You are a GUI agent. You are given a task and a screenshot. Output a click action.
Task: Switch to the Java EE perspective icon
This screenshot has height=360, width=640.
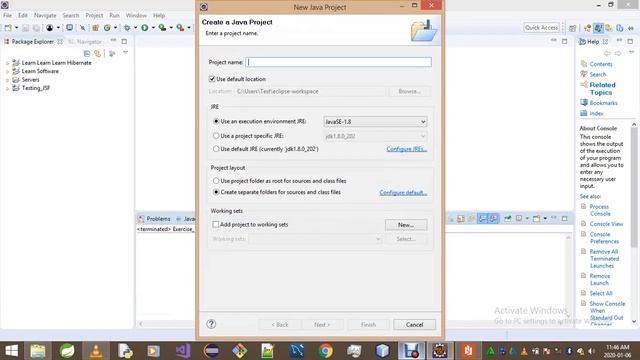coord(587,28)
